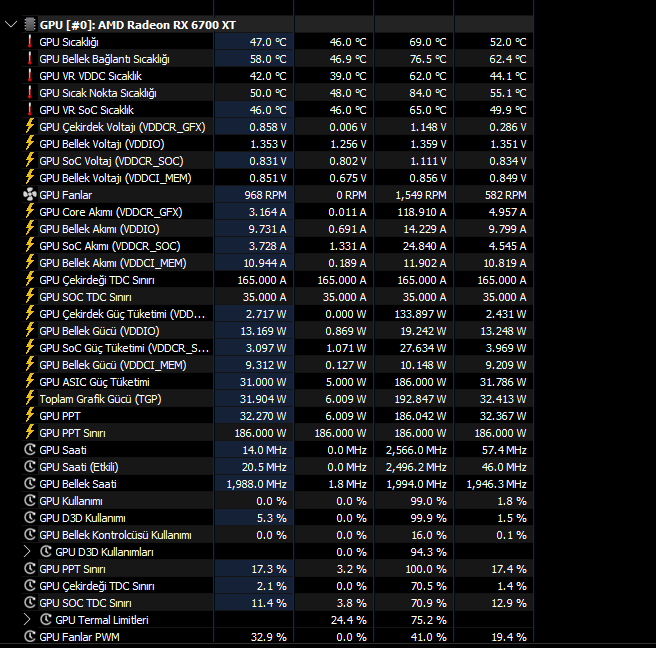Click the clock icon beside GPU D3D Kullanımı

click(x=30, y=518)
